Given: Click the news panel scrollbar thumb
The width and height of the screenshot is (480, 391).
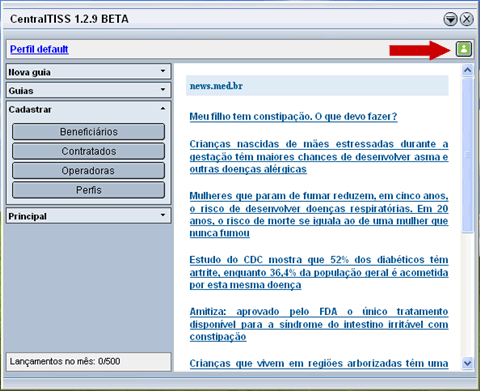Looking at the screenshot, I should (x=468, y=155).
